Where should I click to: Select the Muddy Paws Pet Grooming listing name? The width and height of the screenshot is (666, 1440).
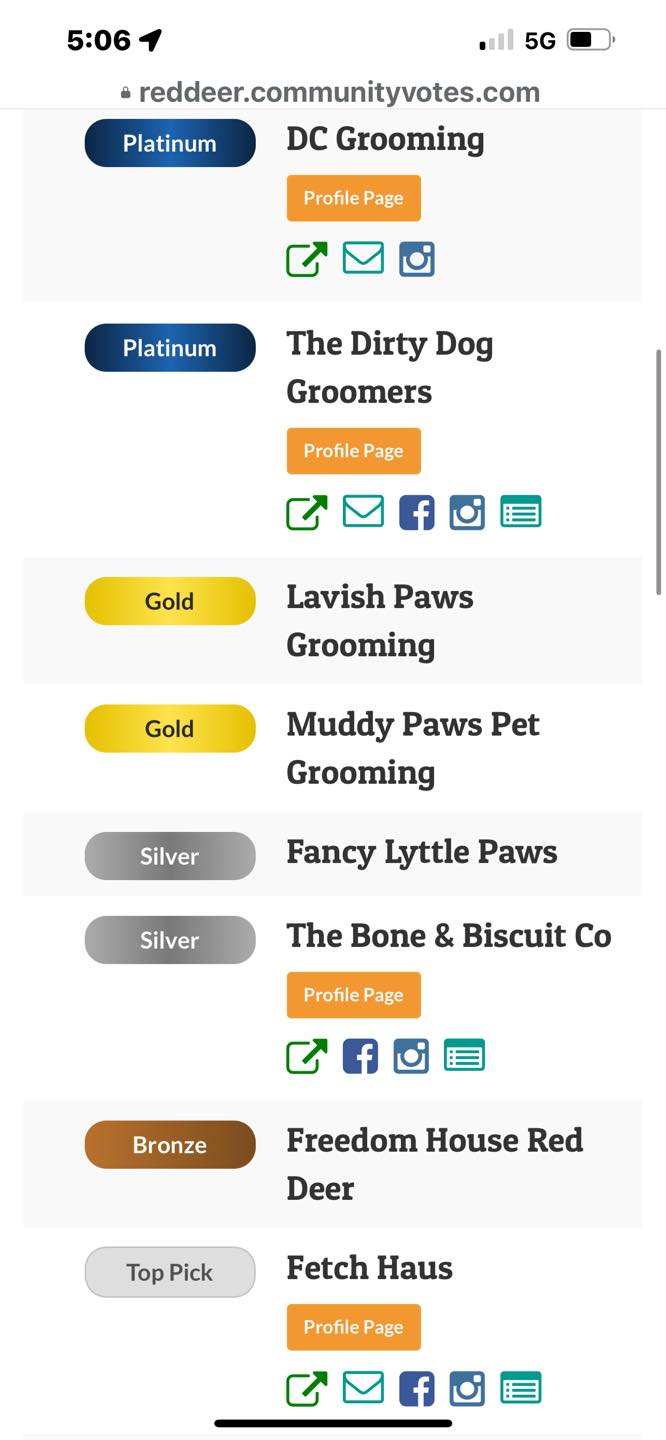coord(412,748)
